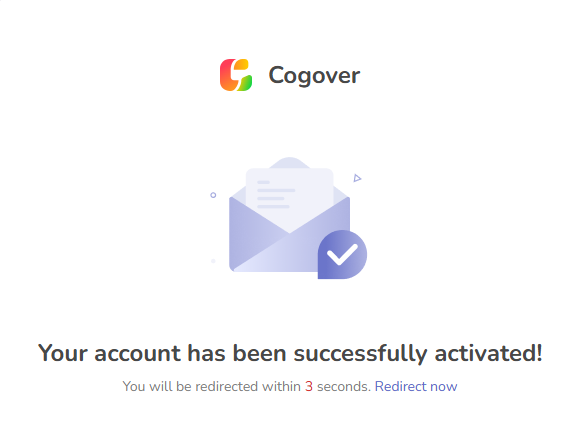Click the word 'account' in the heading
This screenshot has height=446, width=578.
click(x=137, y=353)
